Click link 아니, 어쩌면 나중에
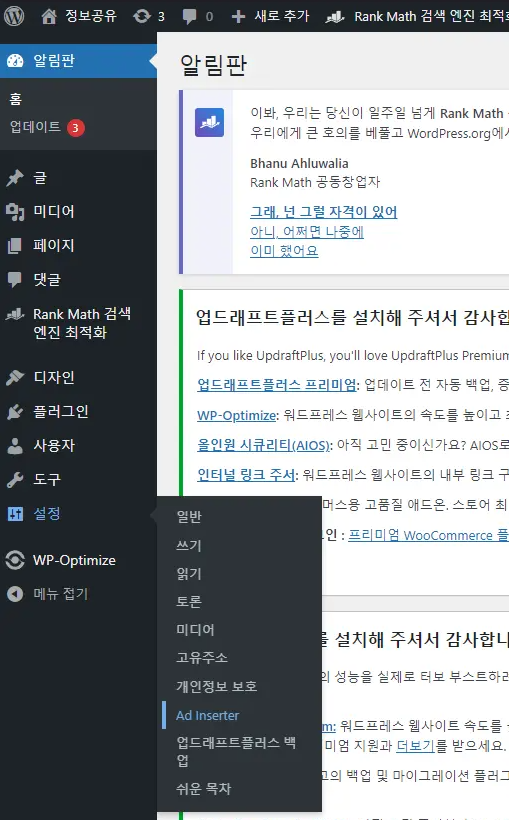This screenshot has height=820, width=510. 307,232
